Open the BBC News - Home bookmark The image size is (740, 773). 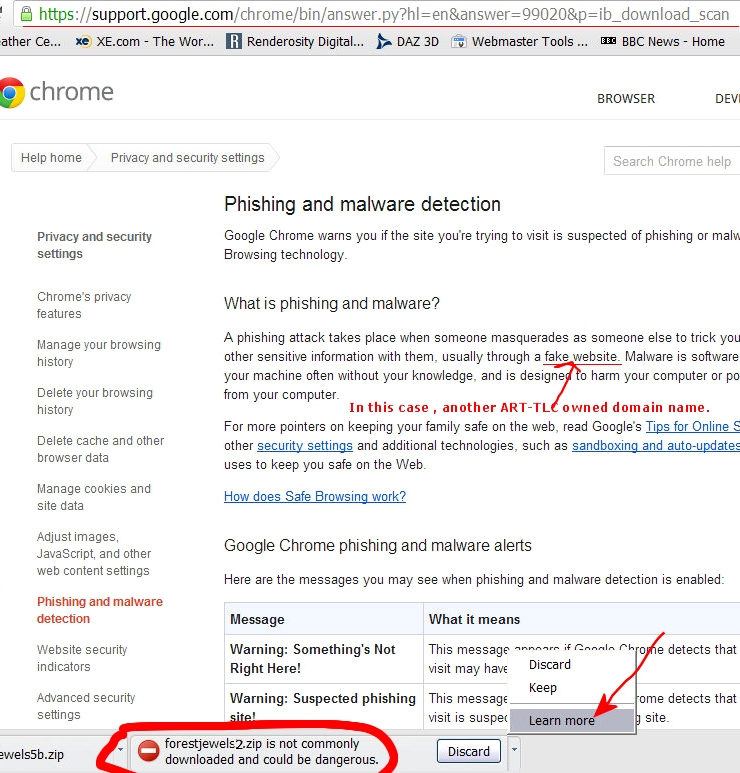point(662,41)
